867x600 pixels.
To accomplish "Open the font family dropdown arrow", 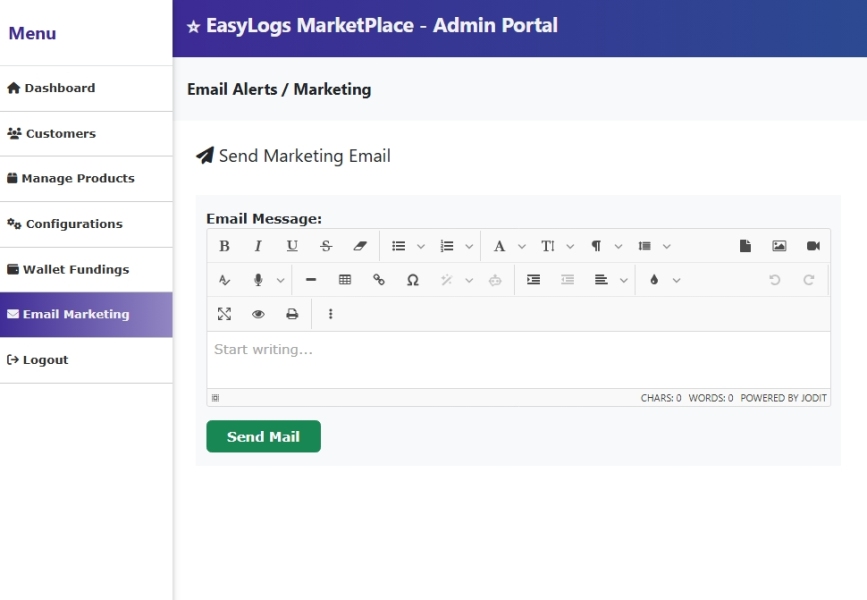I will [521, 246].
